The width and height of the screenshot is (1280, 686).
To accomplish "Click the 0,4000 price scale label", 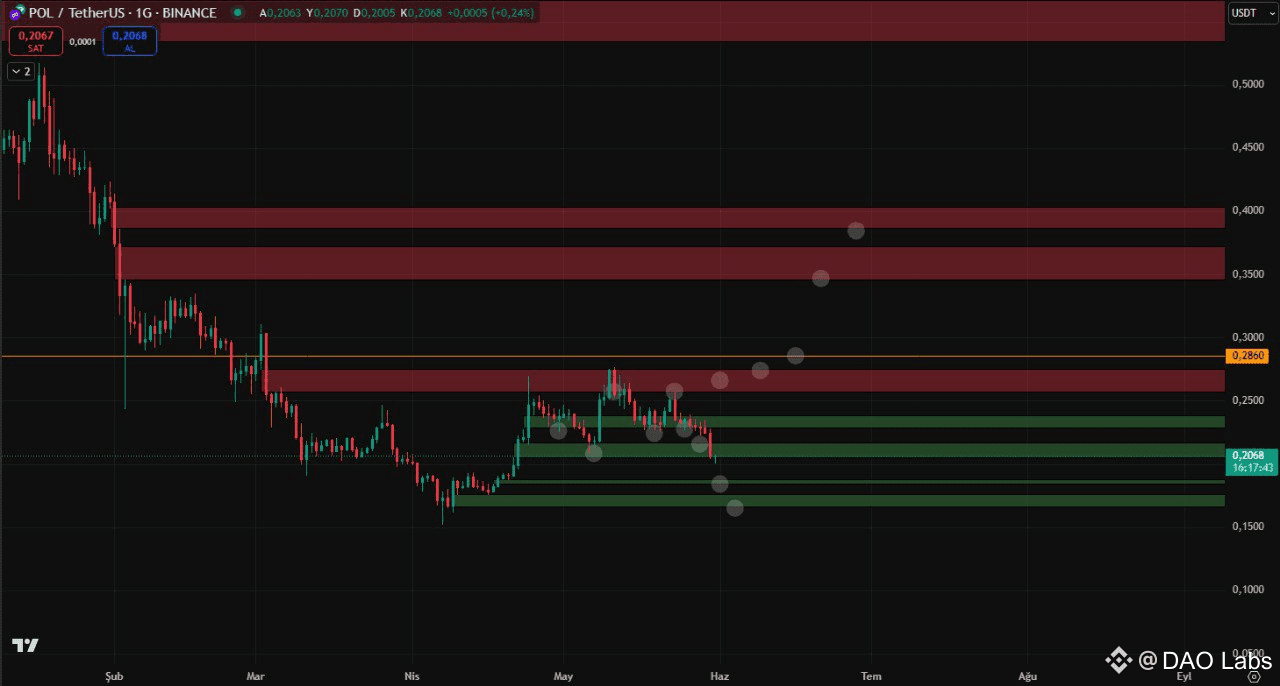I will click(1247, 210).
